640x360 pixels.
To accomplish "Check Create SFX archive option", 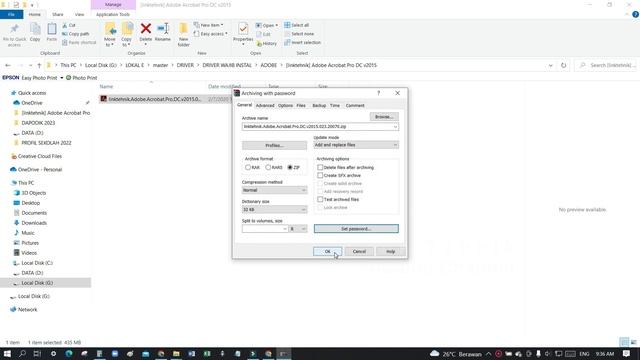I will tap(320, 176).
